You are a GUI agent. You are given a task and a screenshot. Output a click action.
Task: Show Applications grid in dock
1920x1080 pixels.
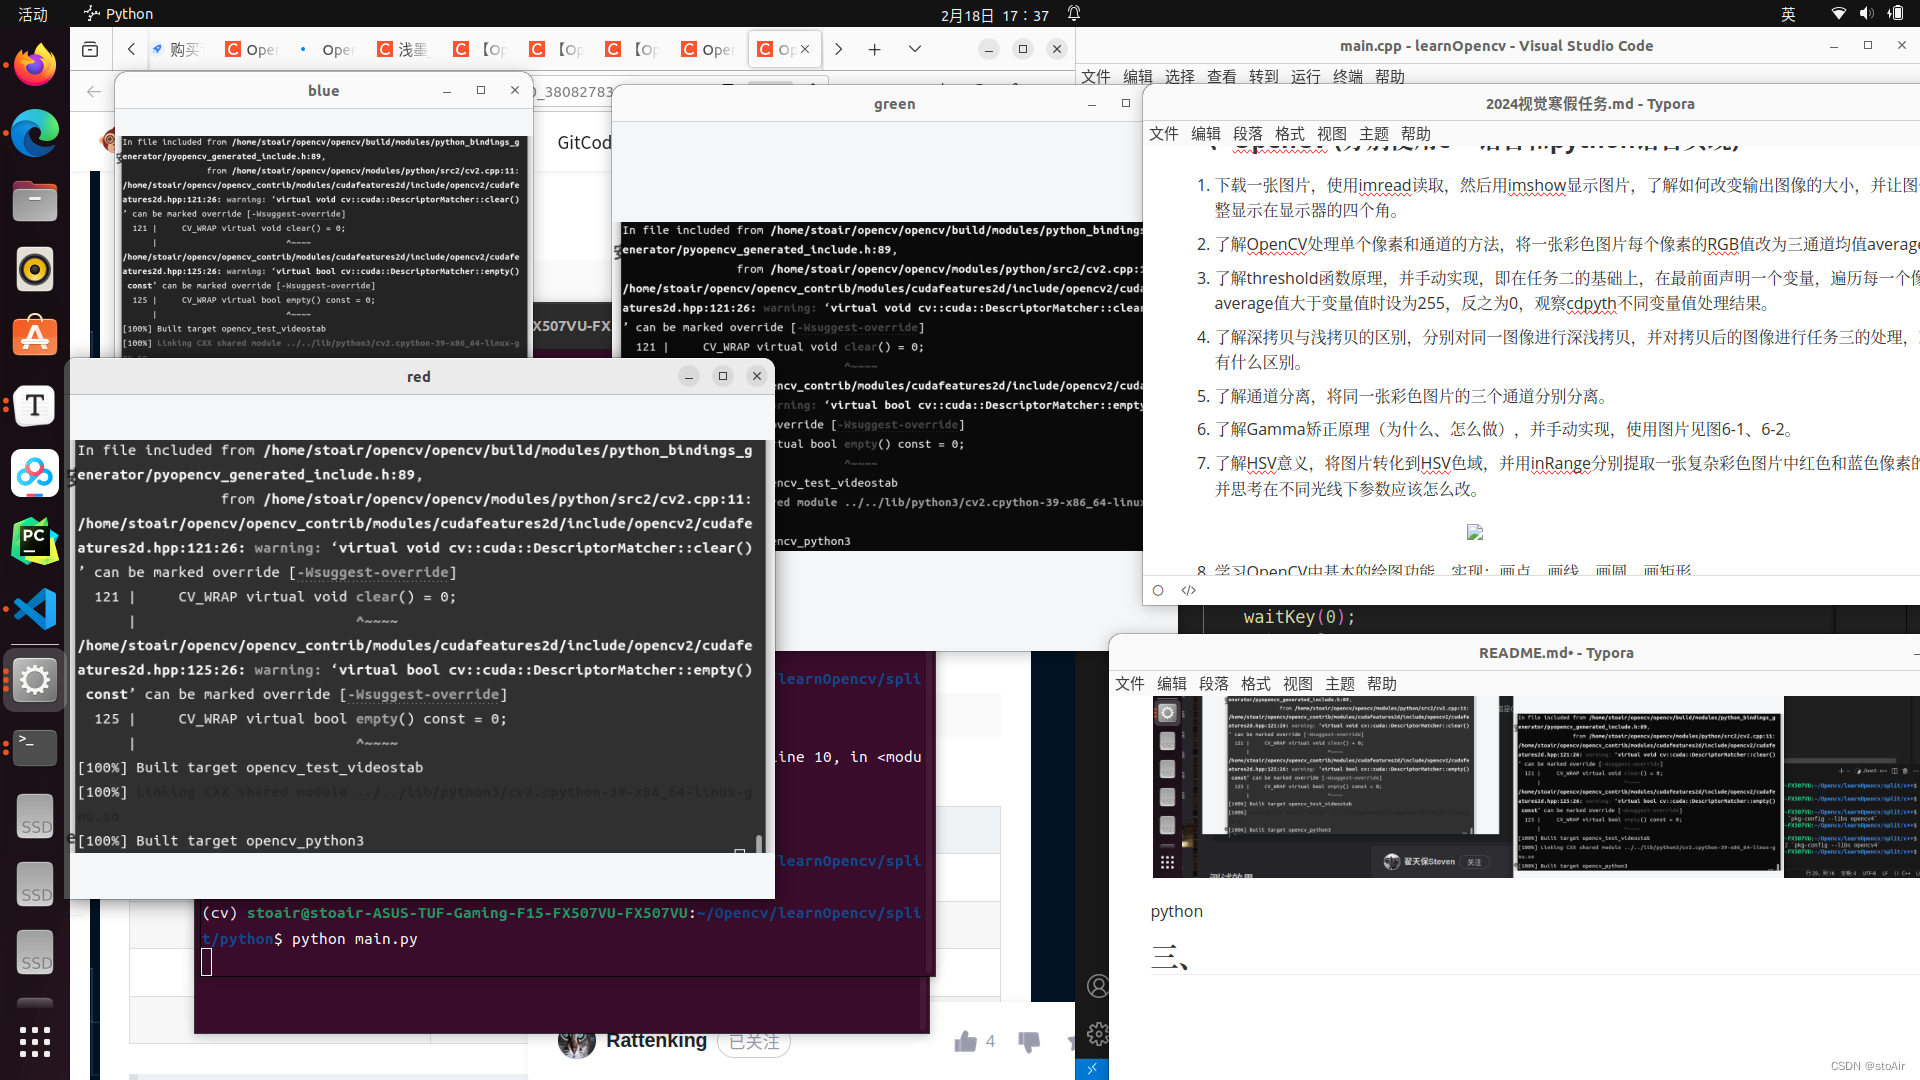click(x=35, y=1041)
